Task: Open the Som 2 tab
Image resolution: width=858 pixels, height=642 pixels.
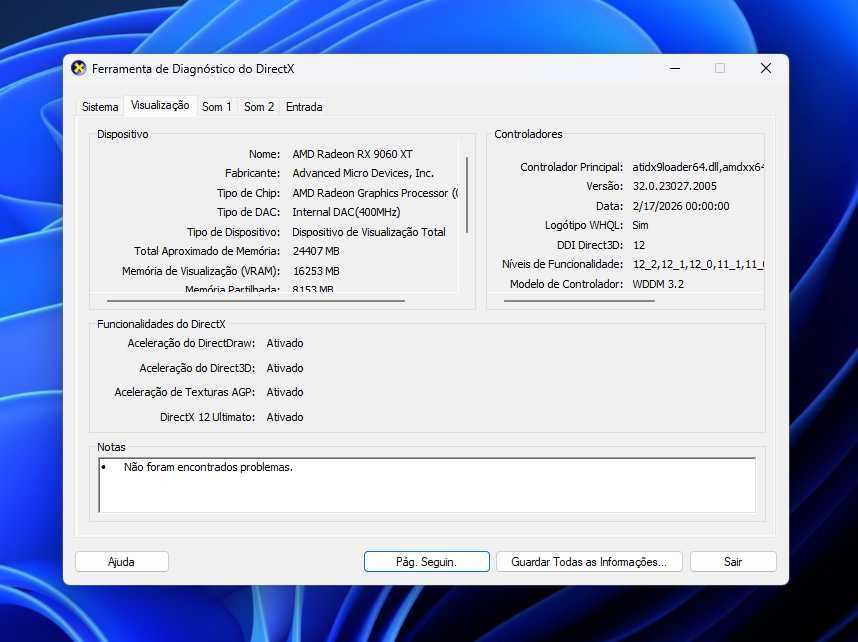Action: click(x=259, y=107)
